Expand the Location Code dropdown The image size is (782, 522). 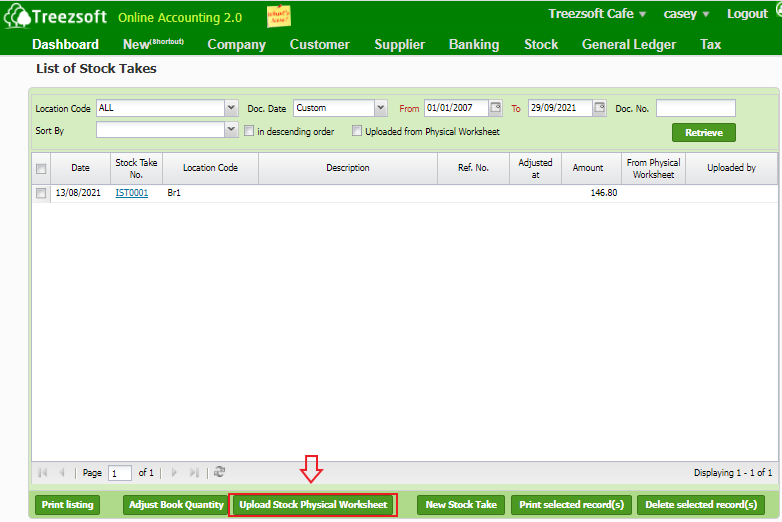(x=231, y=108)
